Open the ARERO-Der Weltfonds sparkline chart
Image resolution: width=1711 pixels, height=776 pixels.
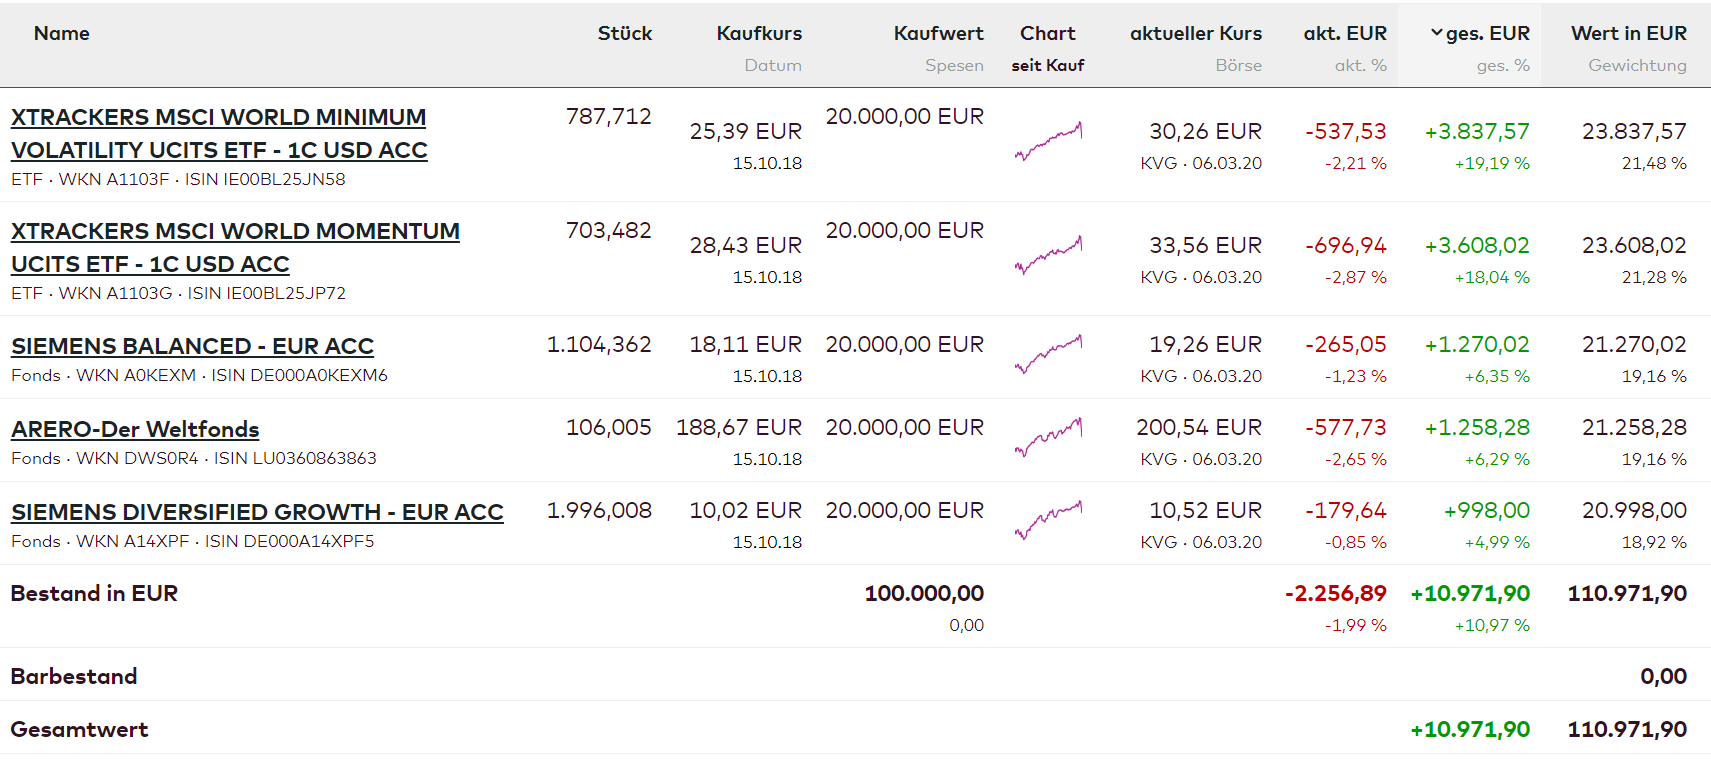1048,437
